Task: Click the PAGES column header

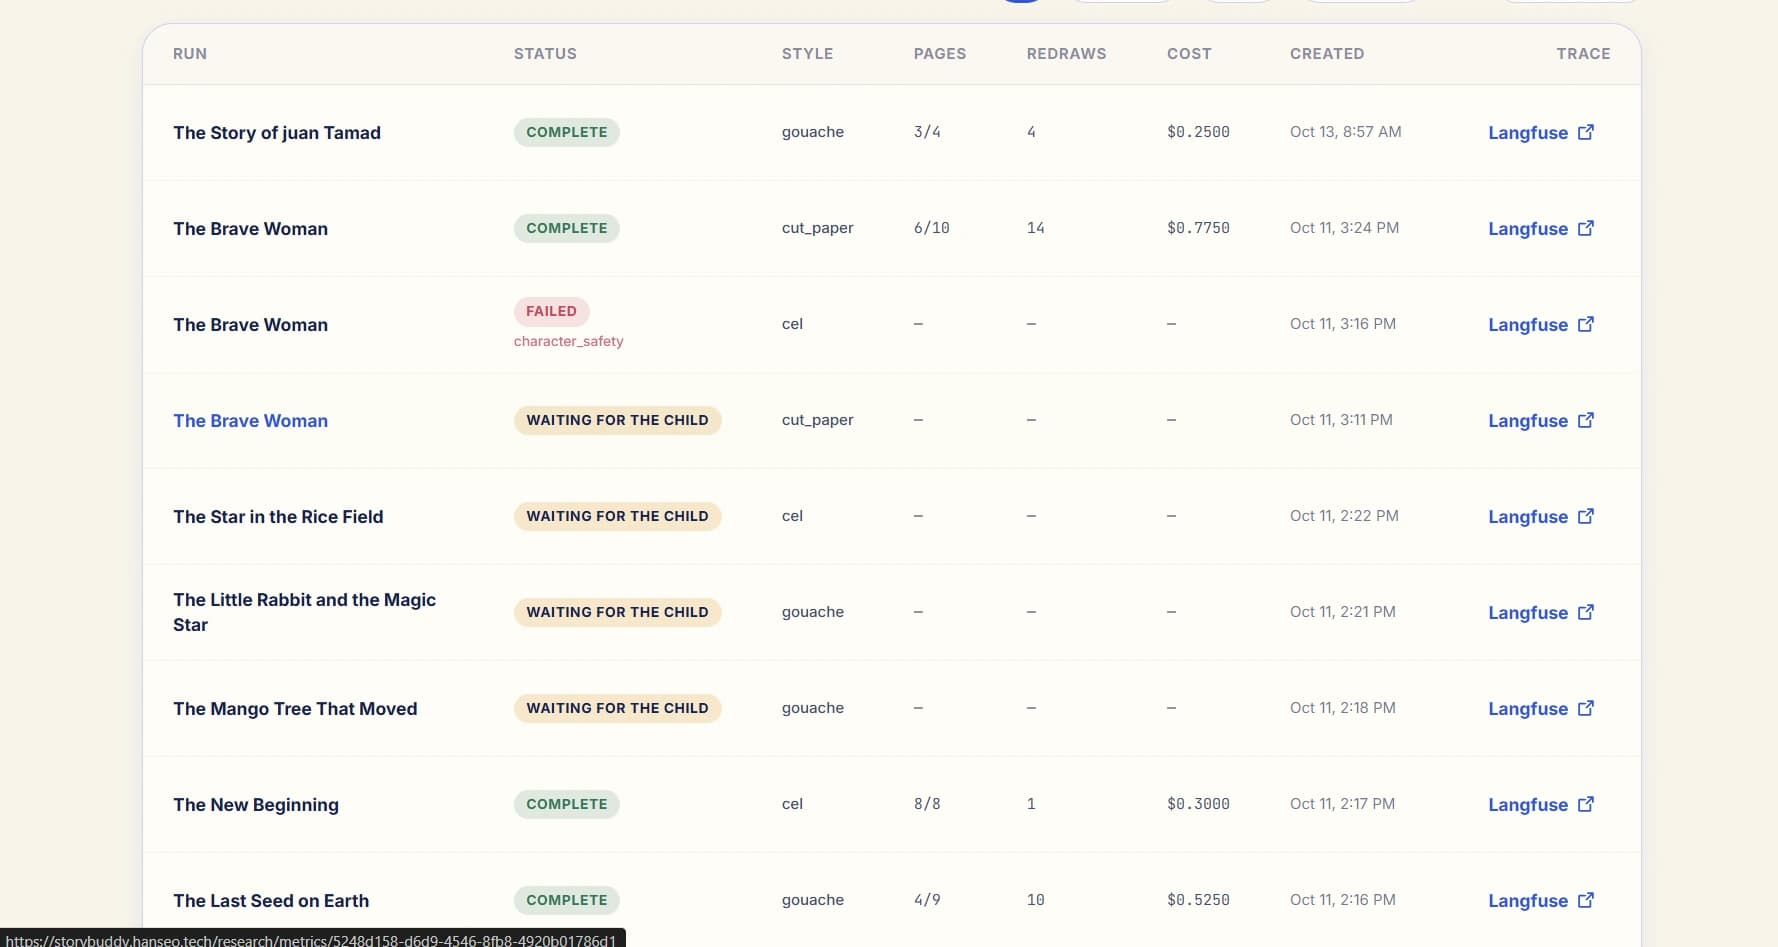Action: point(940,54)
